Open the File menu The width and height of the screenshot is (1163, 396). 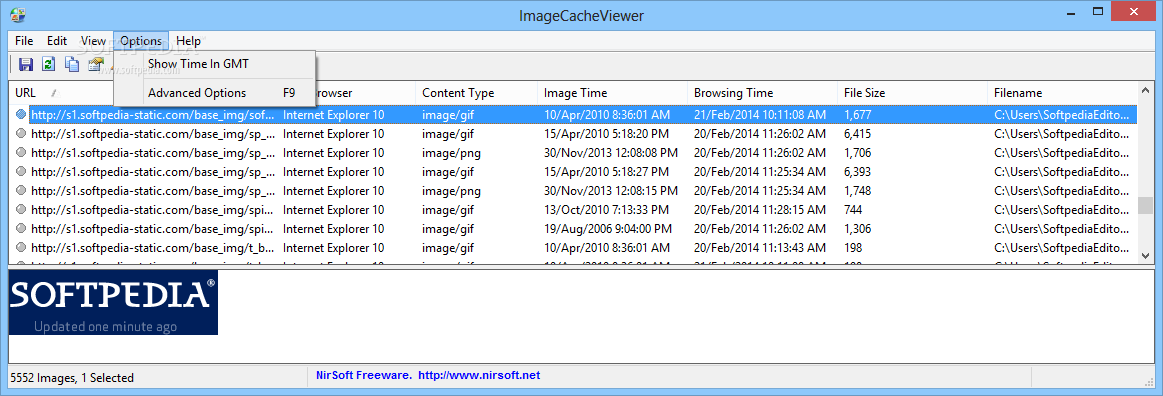(24, 41)
